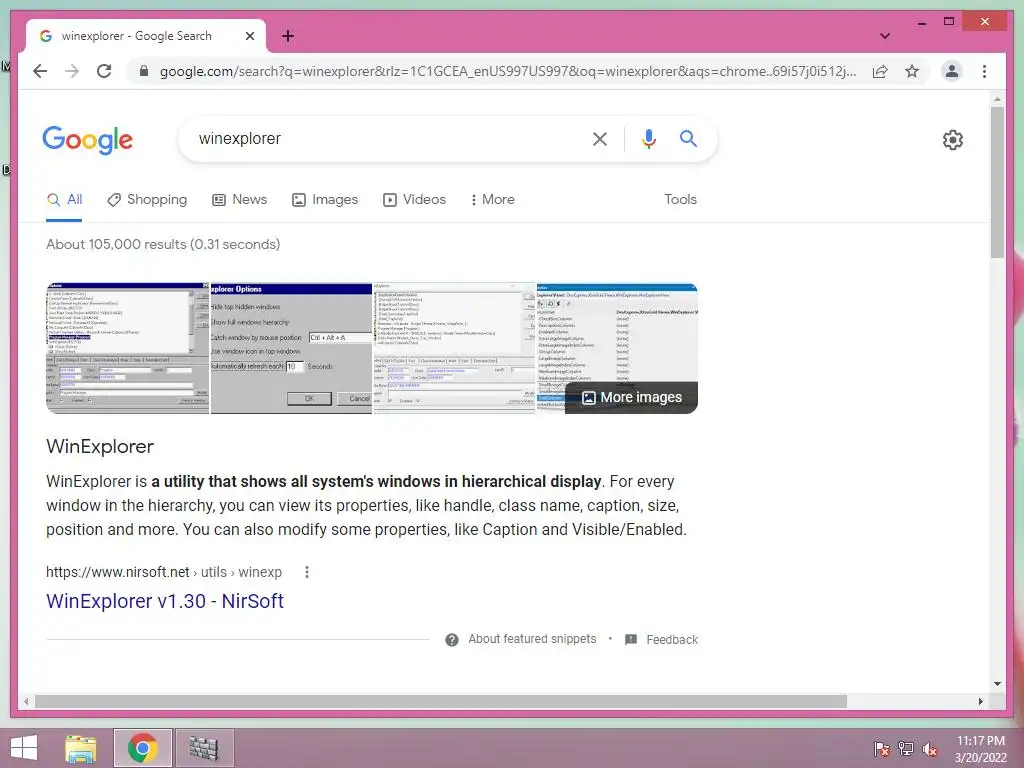The width and height of the screenshot is (1024, 768).
Task: Close the winexplorer Google Search tab
Action: (249, 36)
